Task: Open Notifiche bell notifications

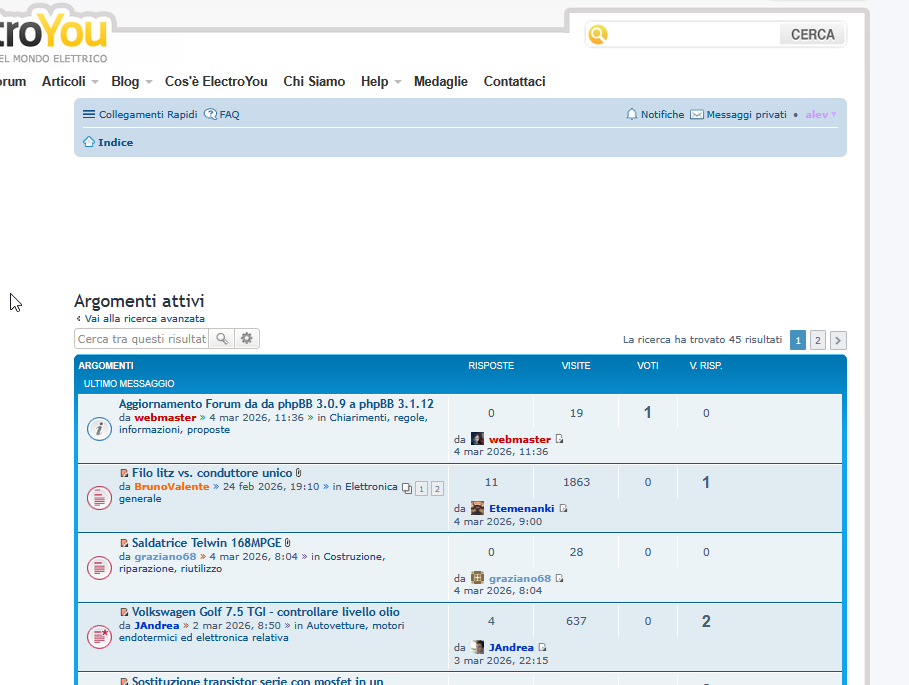Action: click(x=655, y=115)
